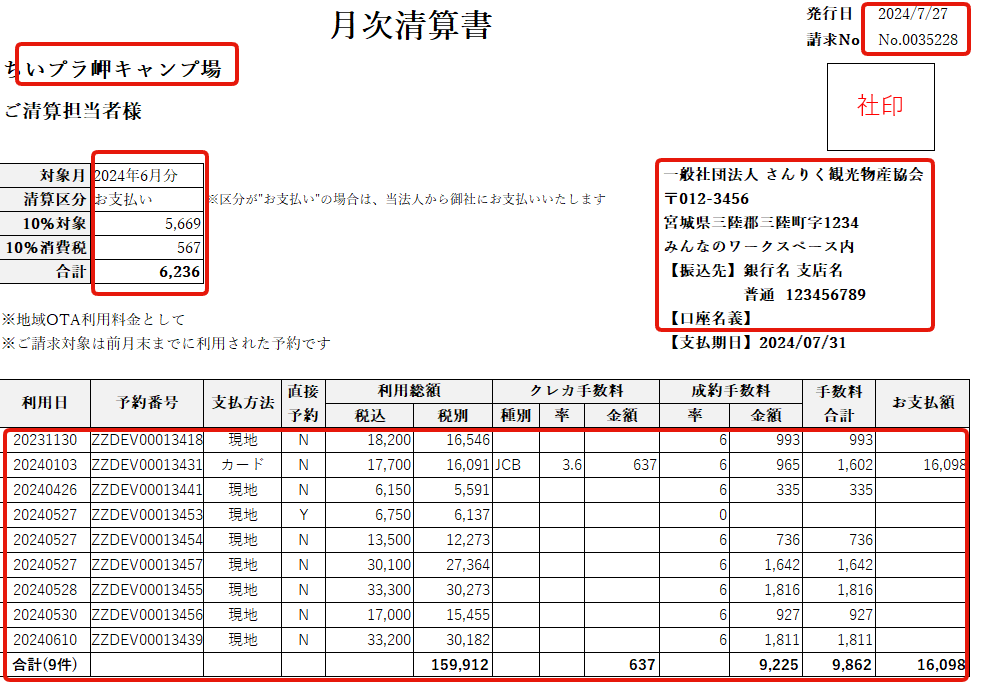Click the クレカ手数料 column header
The image size is (981, 695).
(x=576, y=392)
